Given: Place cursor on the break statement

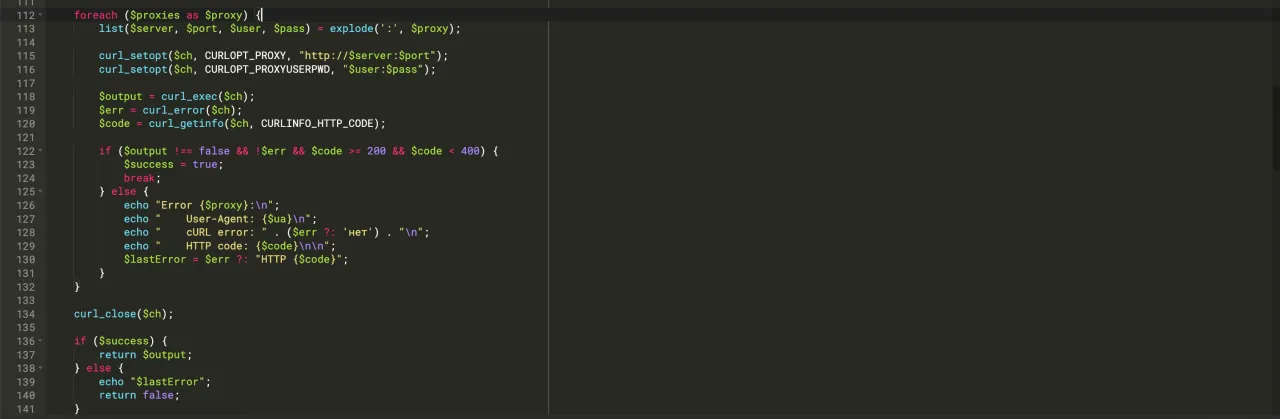Looking at the screenshot, I should (x=140, y=178).
